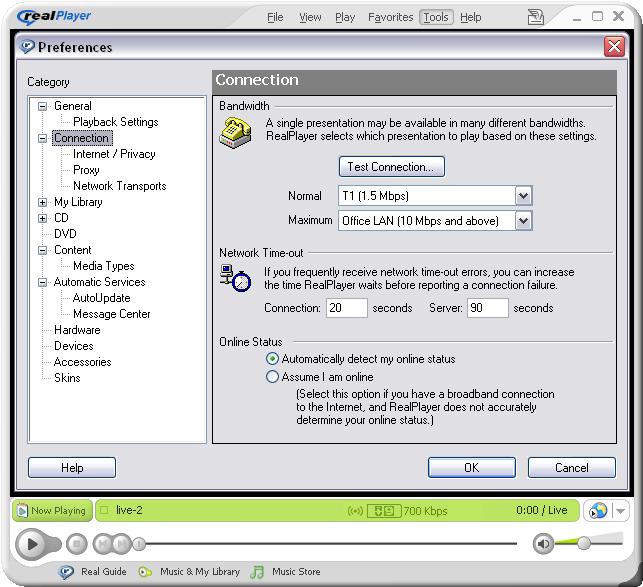Click the Now Playing icon button

pos(22,511)
